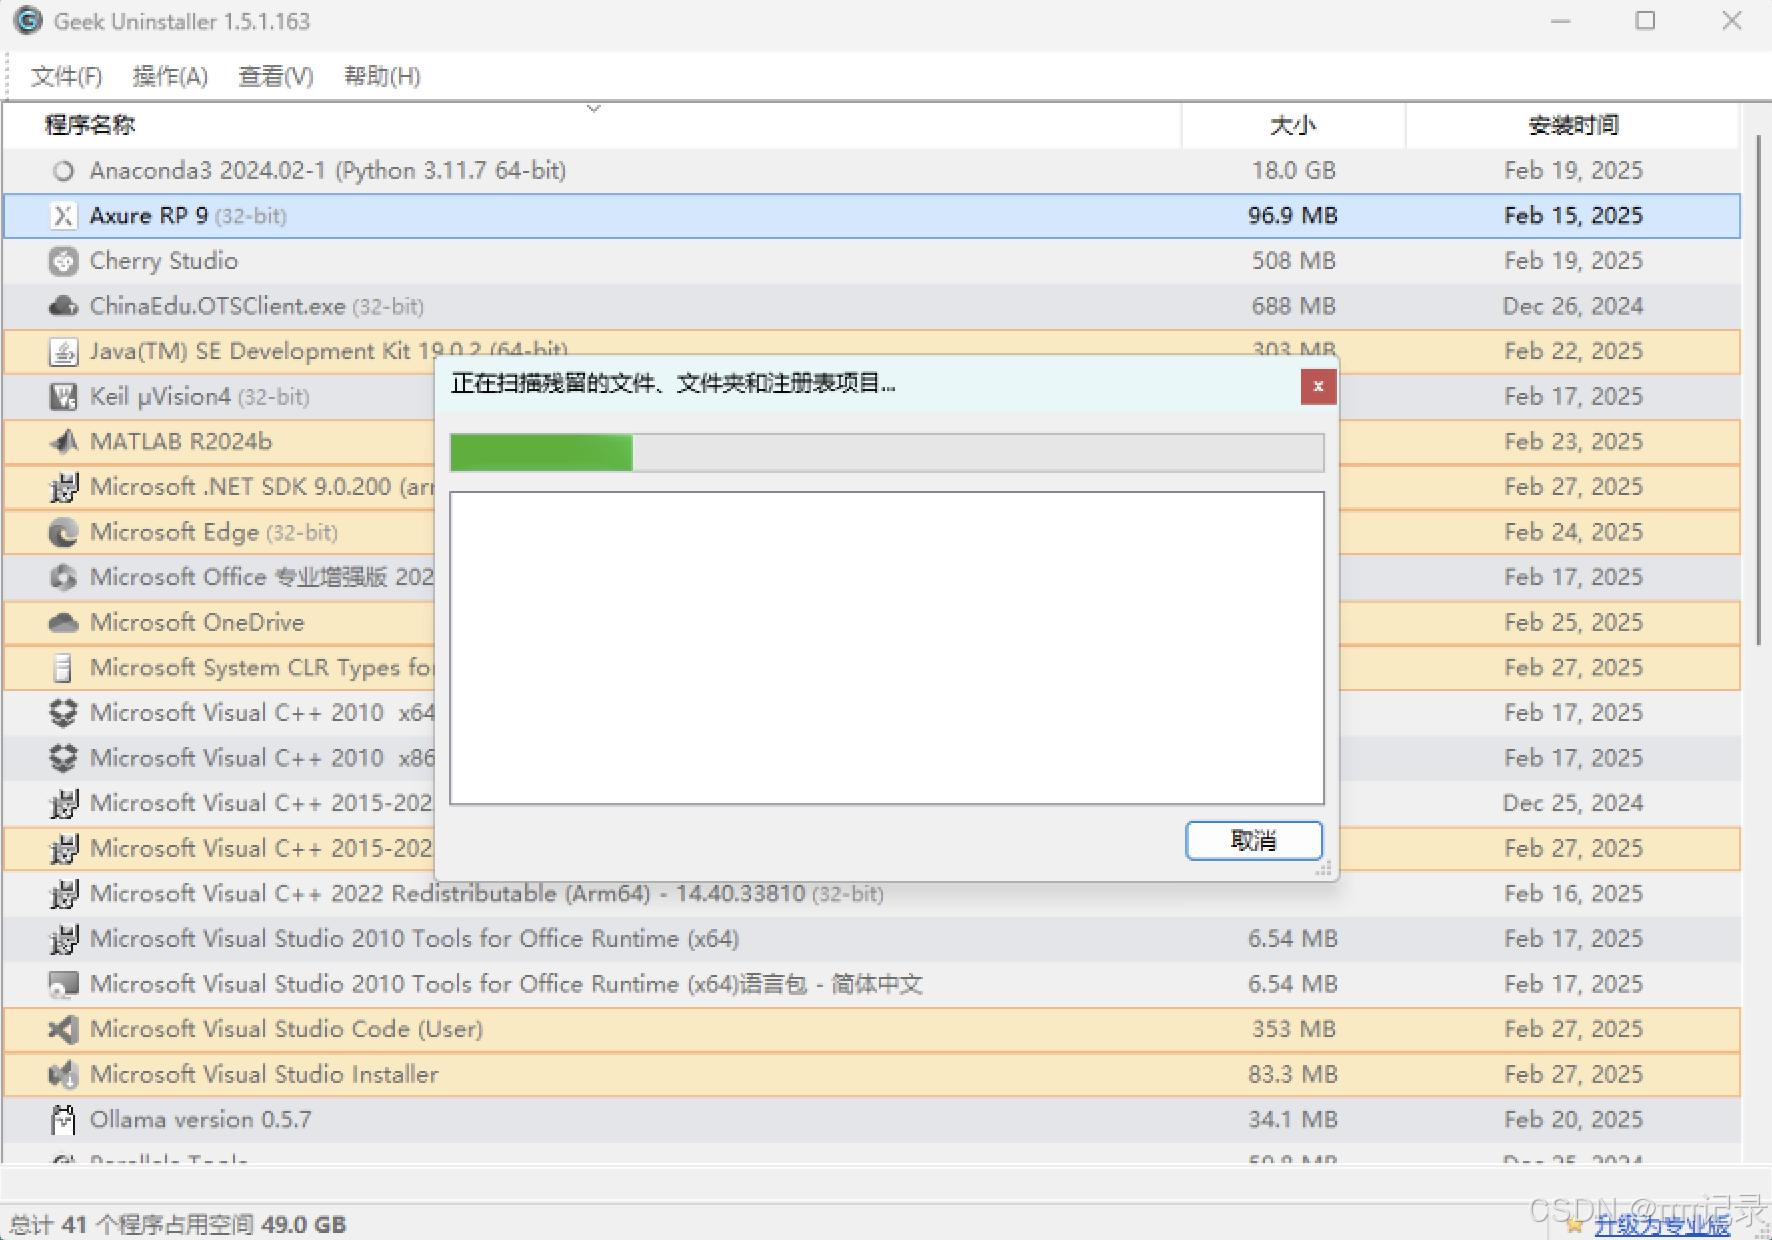1772x1240 pixels.
Task: Select the MATLAB R2024b entry
Action: 181,442
